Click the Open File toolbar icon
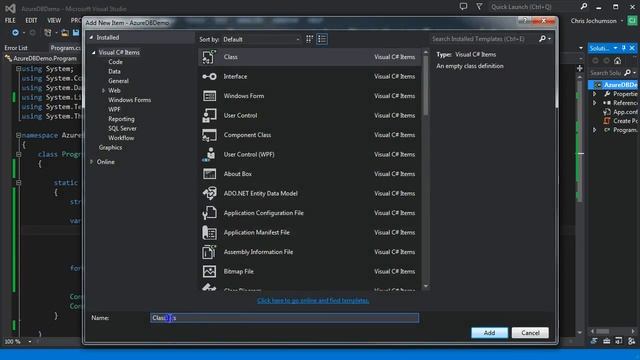 [64, 33]
